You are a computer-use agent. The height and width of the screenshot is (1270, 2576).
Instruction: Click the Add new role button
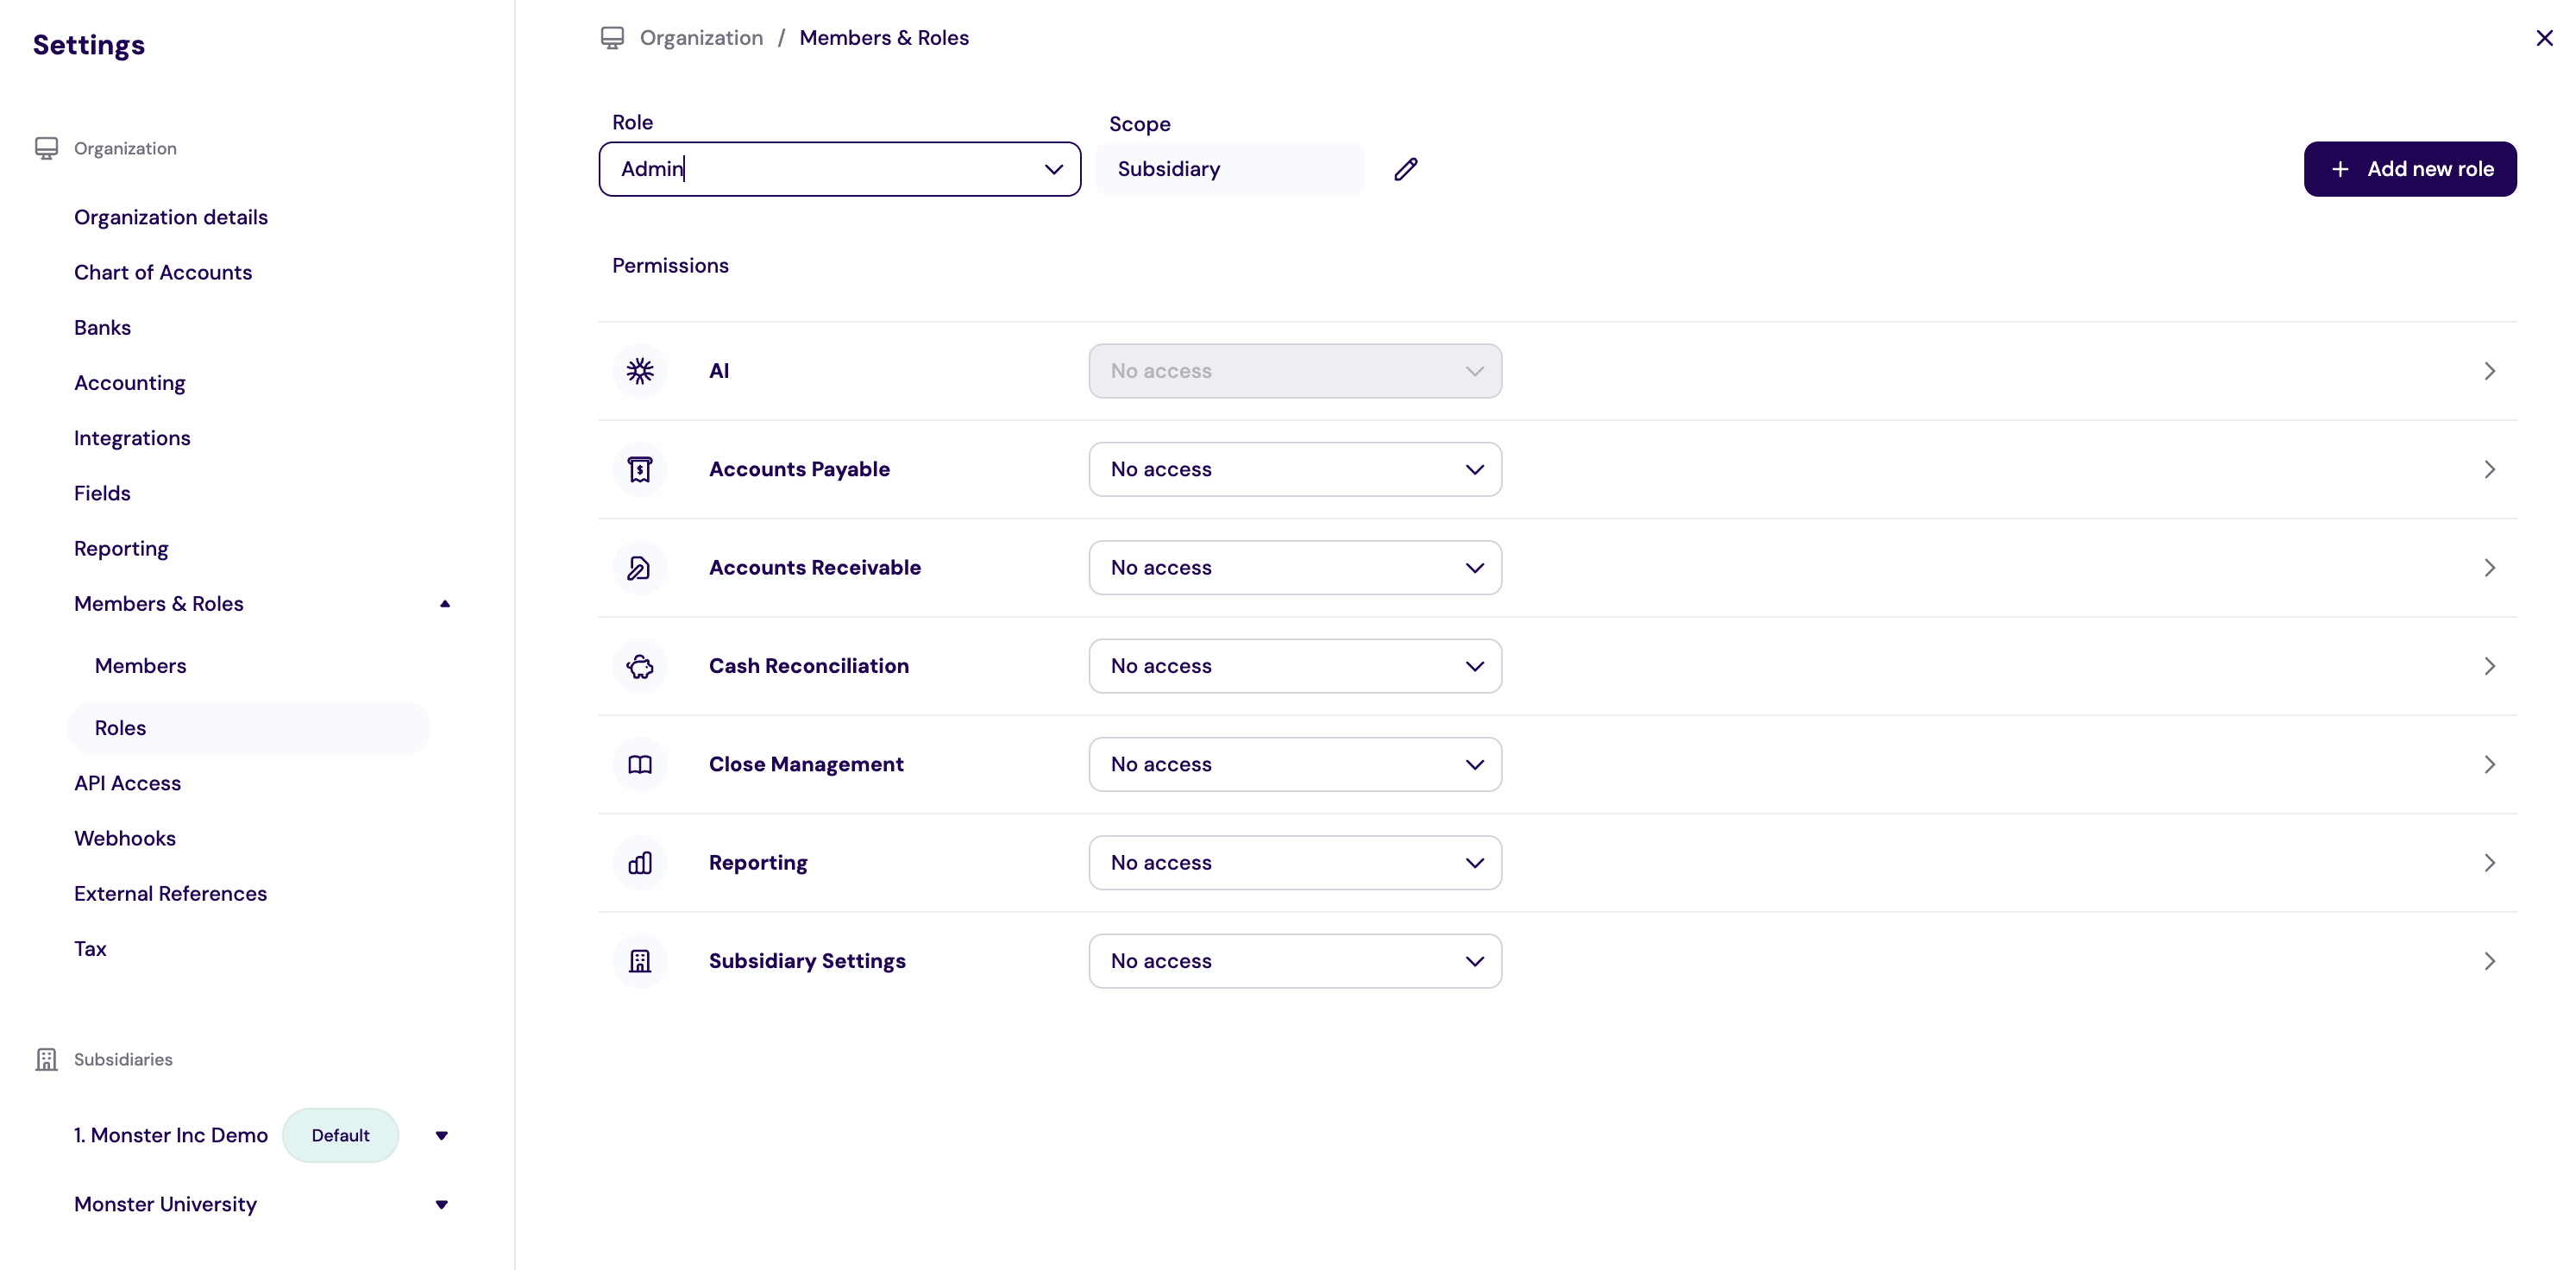pyautogui.click(x=2409, y=169)
